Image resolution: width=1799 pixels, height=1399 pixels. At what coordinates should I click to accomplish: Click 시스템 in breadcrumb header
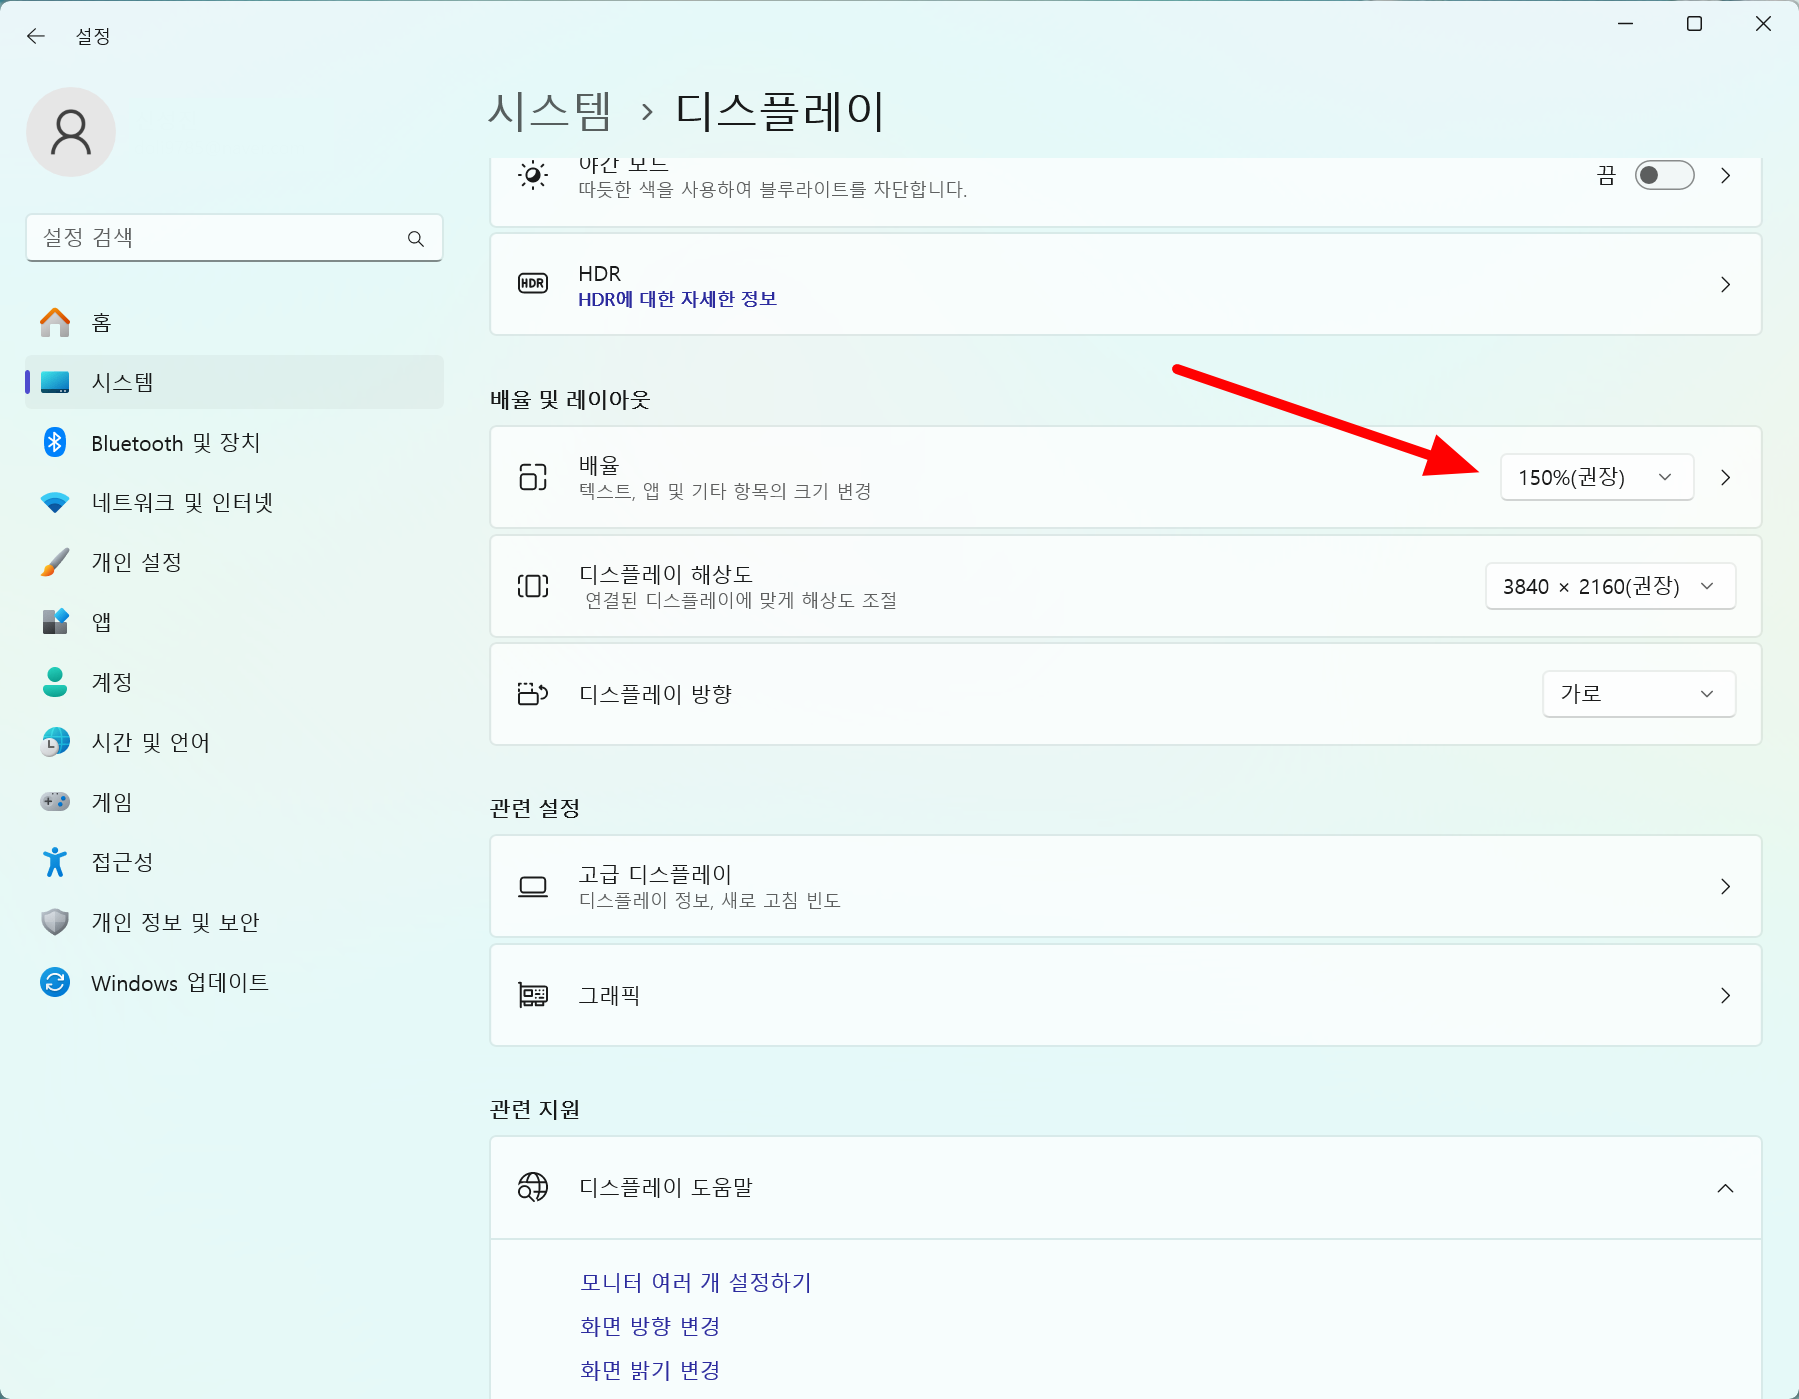click(x=549, y=111)
